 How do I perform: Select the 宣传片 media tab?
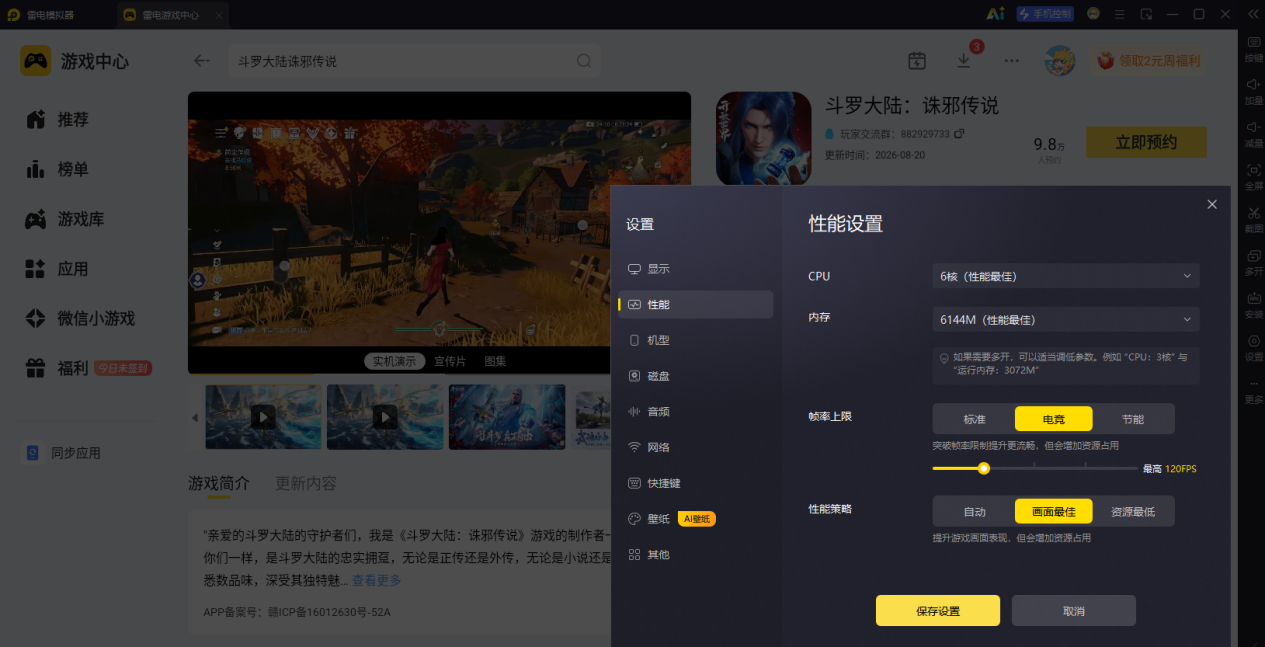pyautogui.click(x=451, y=361)
